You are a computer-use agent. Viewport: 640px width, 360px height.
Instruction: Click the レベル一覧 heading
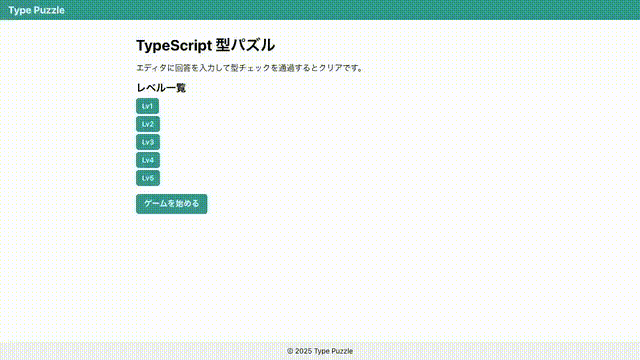pyautogui.click(x=161, y=88)
